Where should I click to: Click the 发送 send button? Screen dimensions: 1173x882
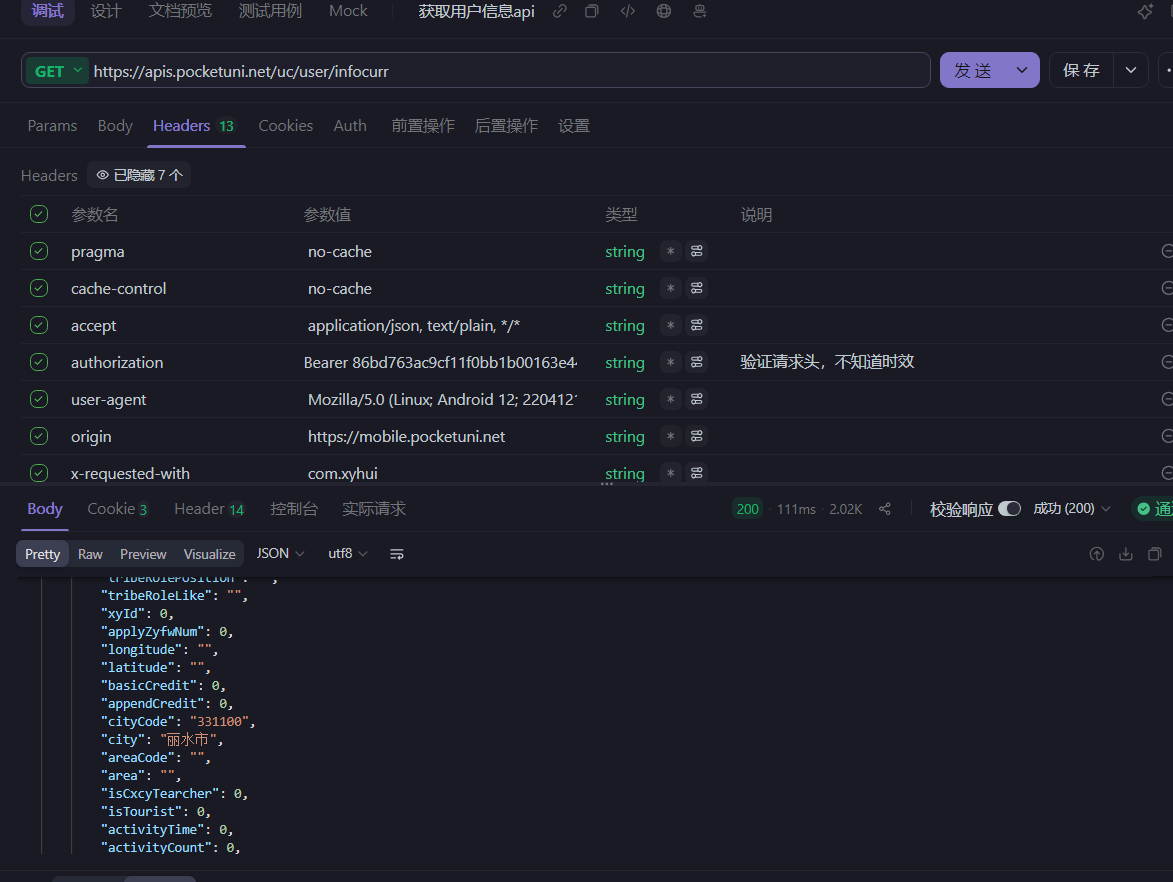click(x=972, y=71)
